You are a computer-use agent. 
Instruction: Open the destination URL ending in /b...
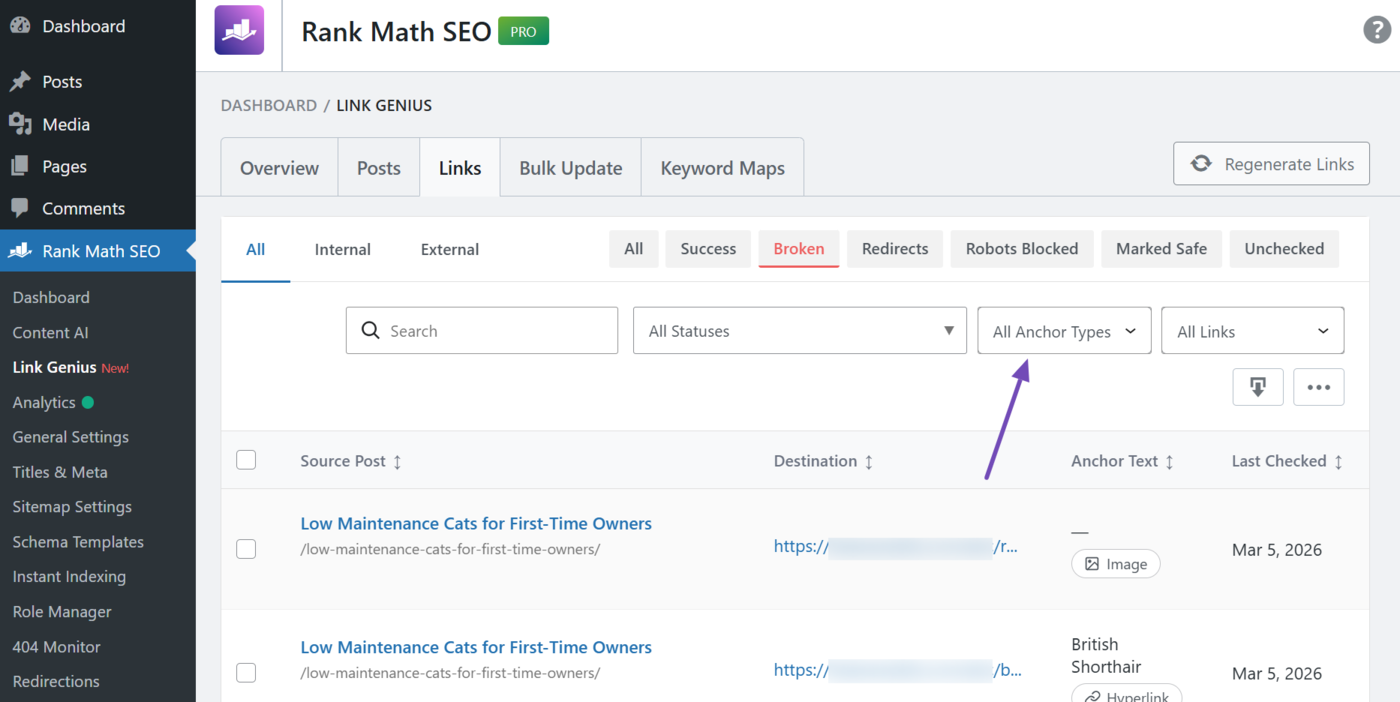[898, 671]
